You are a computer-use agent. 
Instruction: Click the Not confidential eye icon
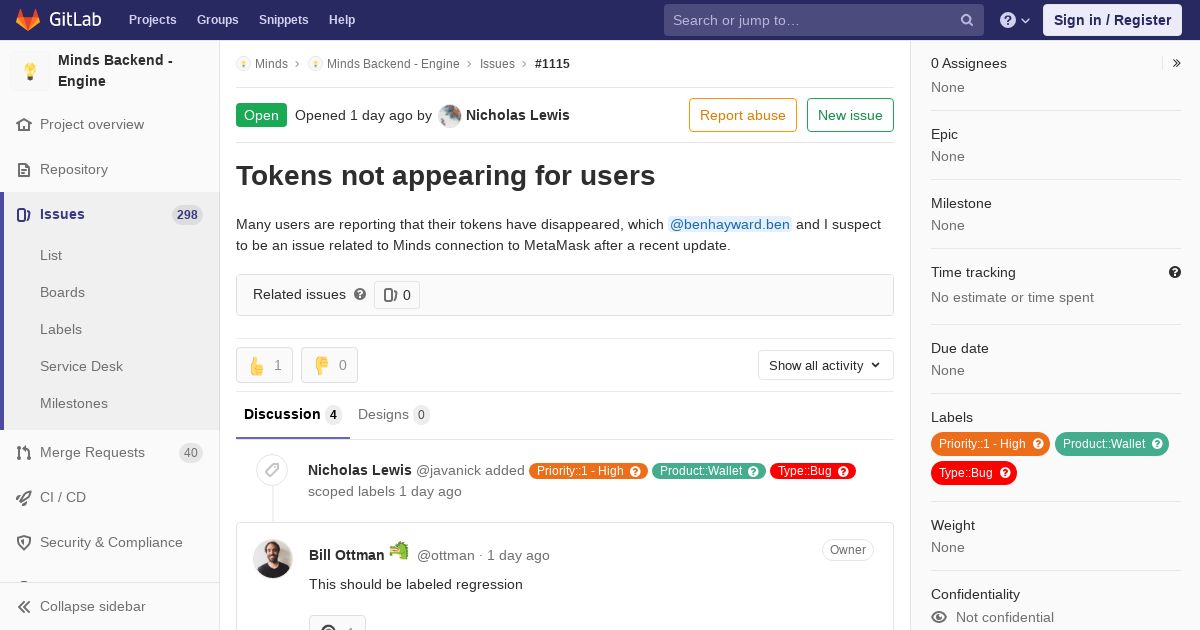(939, 617)
